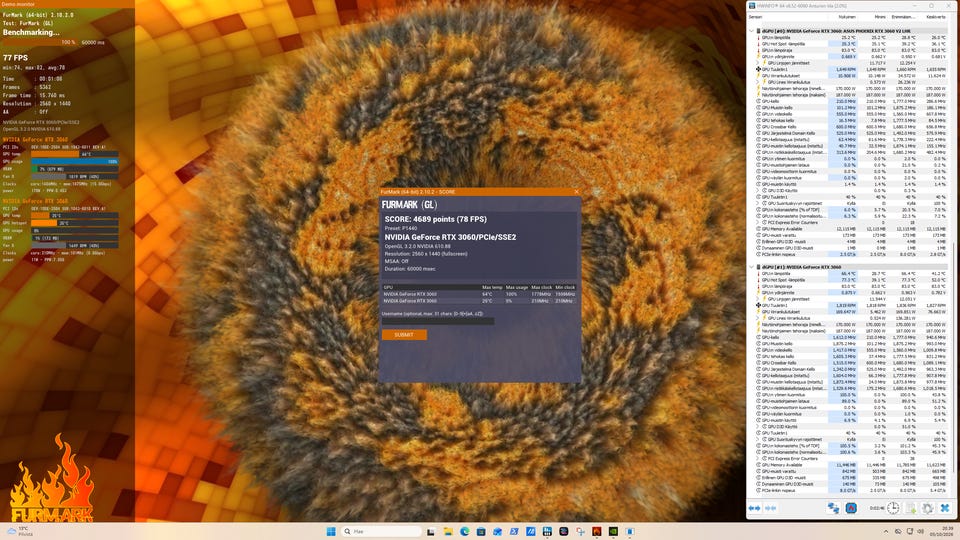Viewport: 960px width, 540px height.
Task: Click the taskbar search box
Action: click(381, 531)
